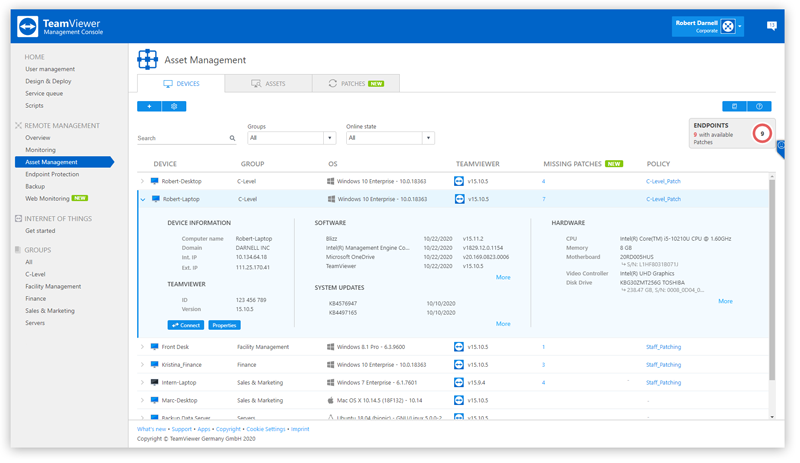Expand the Front Desk row

click(x=142, y=347)
